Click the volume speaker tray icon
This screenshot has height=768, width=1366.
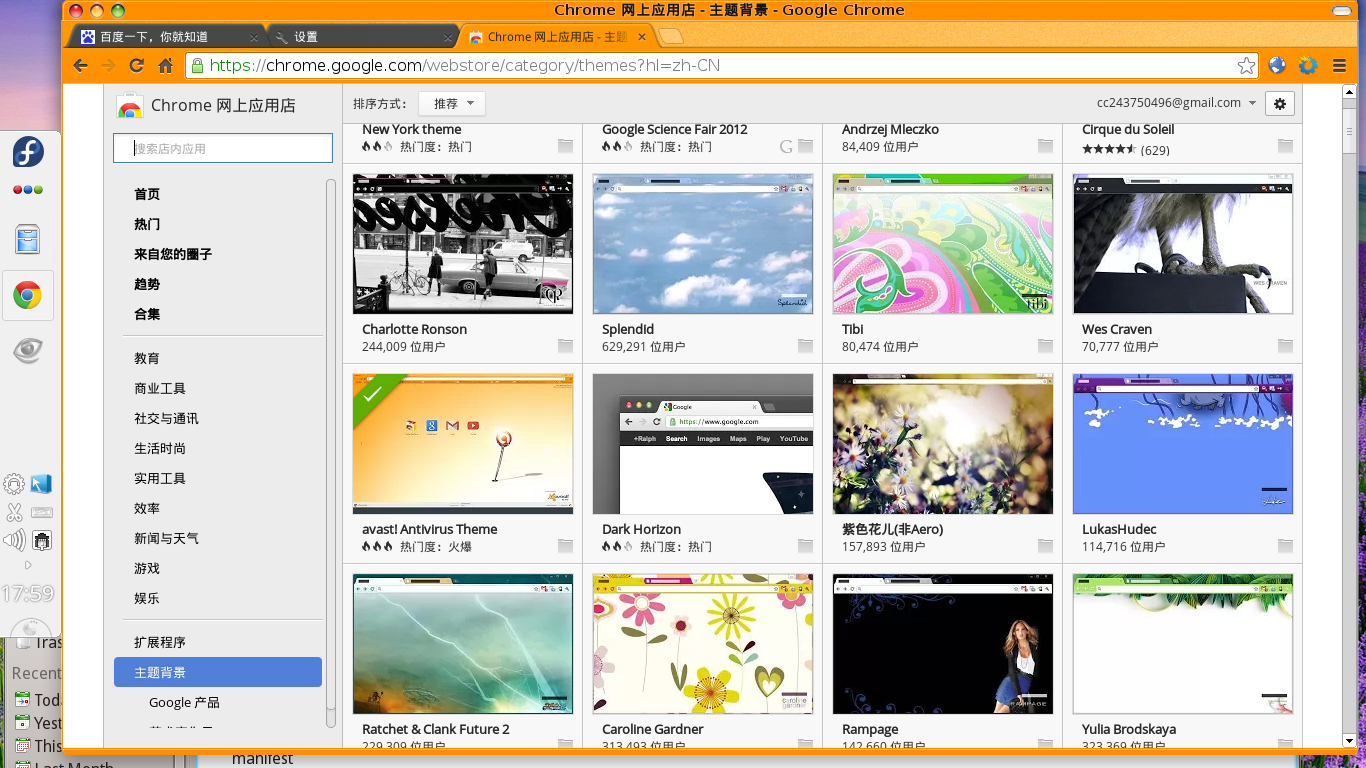click(14, 541)
